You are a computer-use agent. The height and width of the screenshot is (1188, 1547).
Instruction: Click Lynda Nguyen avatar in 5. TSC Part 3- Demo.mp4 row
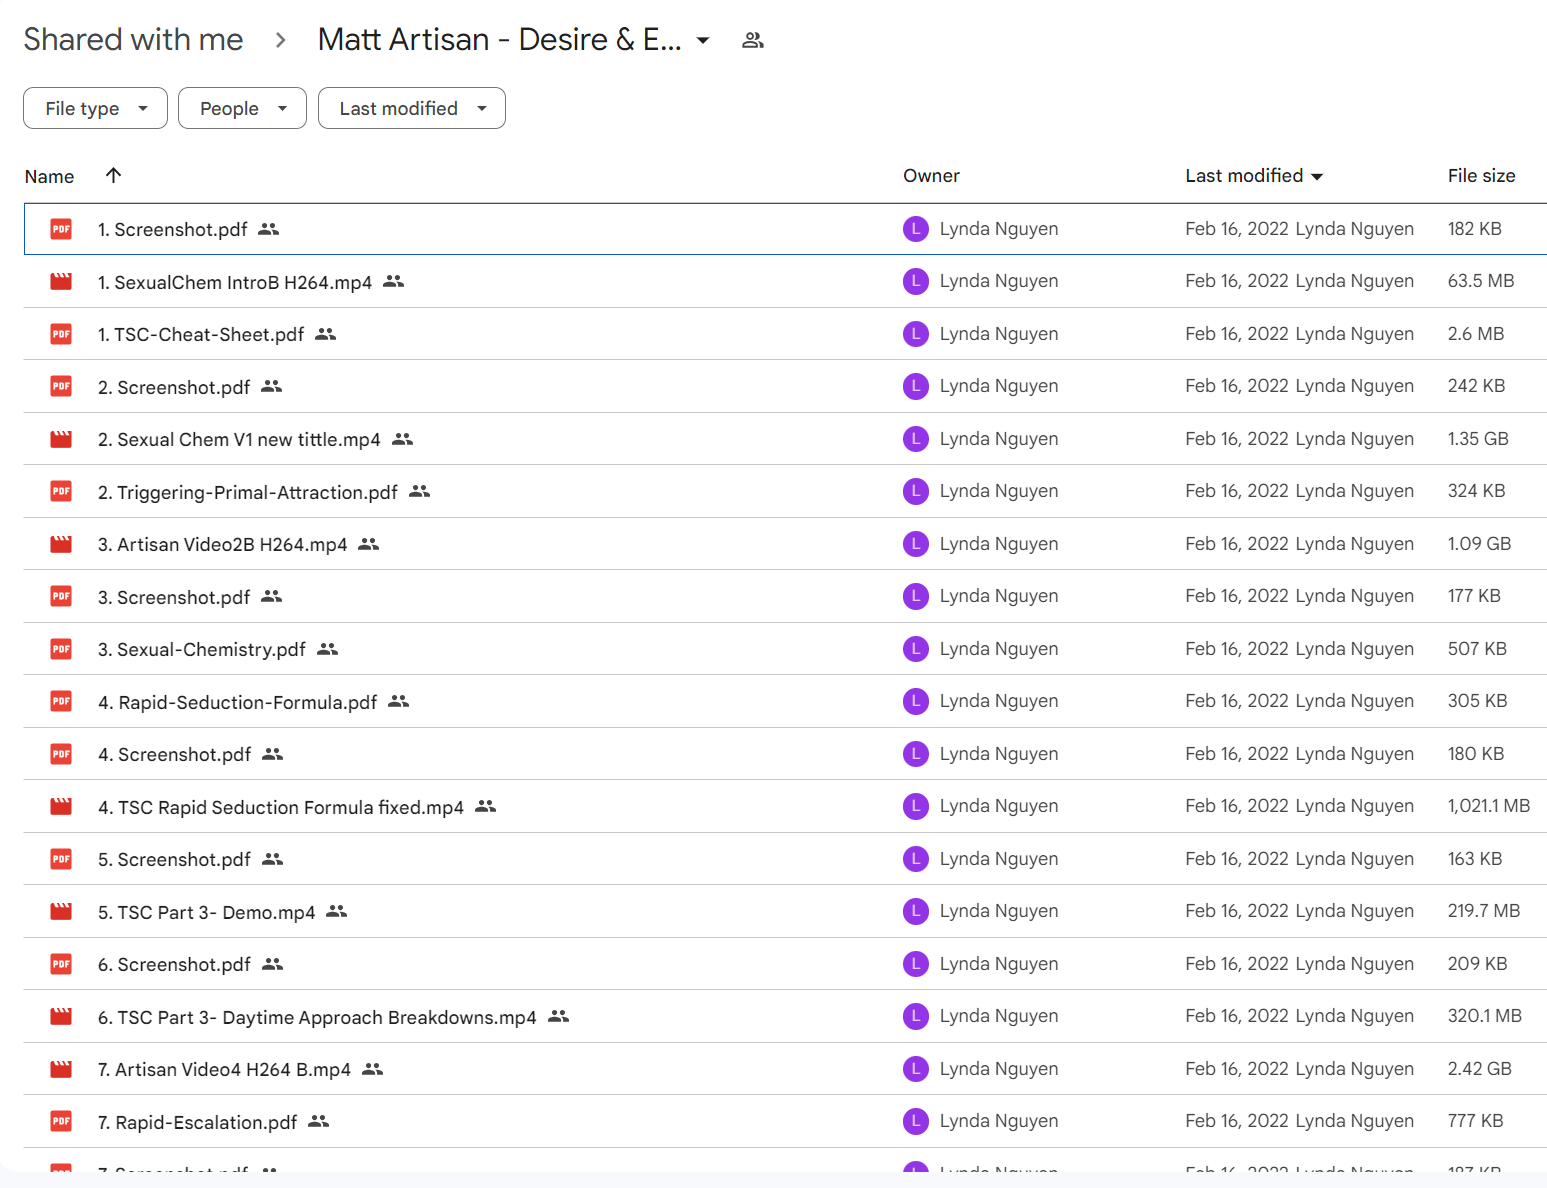(x=916, y=911)
